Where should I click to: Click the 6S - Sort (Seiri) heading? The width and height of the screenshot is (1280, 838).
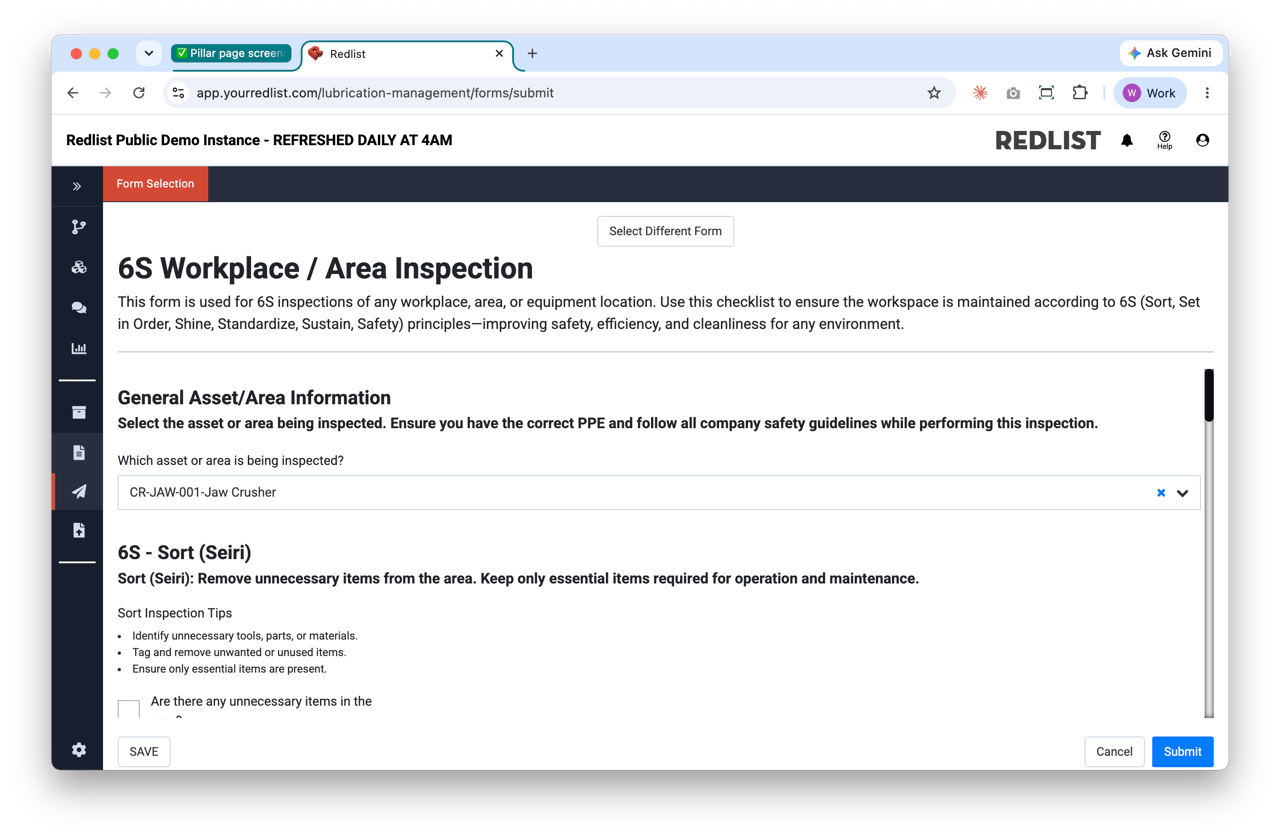click(x=184, y=553)
